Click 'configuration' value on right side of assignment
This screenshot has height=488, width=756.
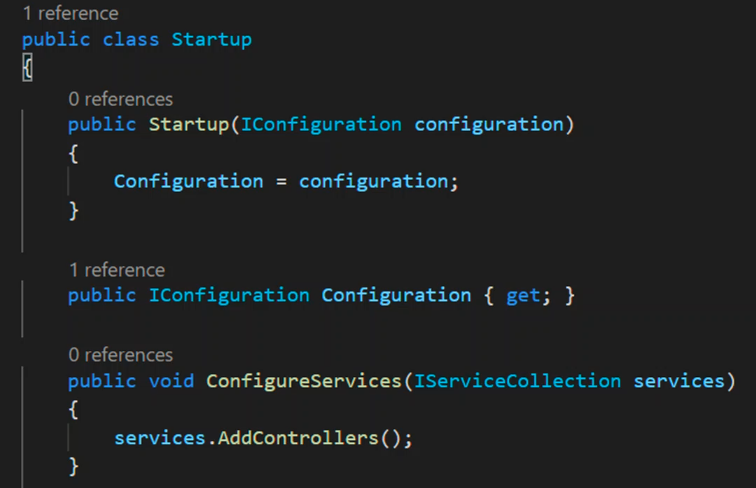(x=374, y=182)
